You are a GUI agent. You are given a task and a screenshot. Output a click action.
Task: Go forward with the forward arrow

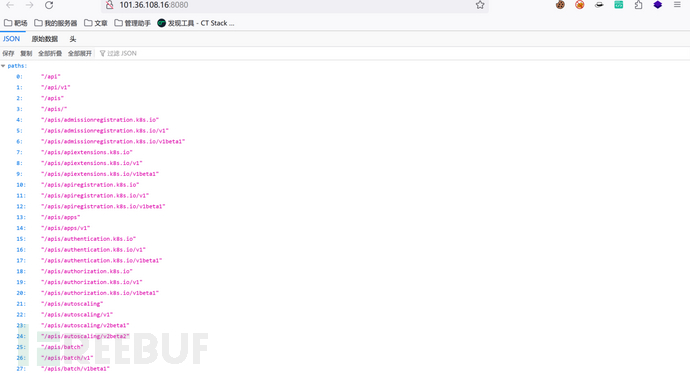click(x=29, y=5)
